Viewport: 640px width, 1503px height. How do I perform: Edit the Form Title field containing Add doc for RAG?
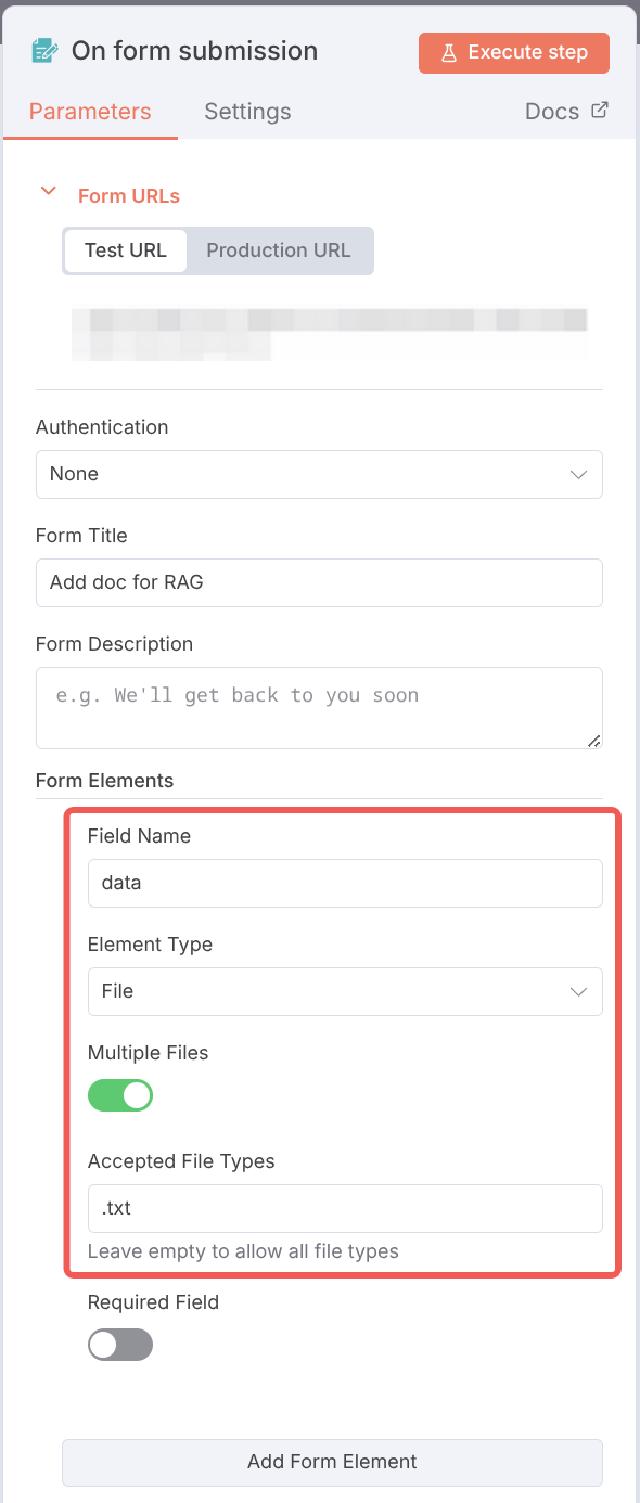click(318, 582)
